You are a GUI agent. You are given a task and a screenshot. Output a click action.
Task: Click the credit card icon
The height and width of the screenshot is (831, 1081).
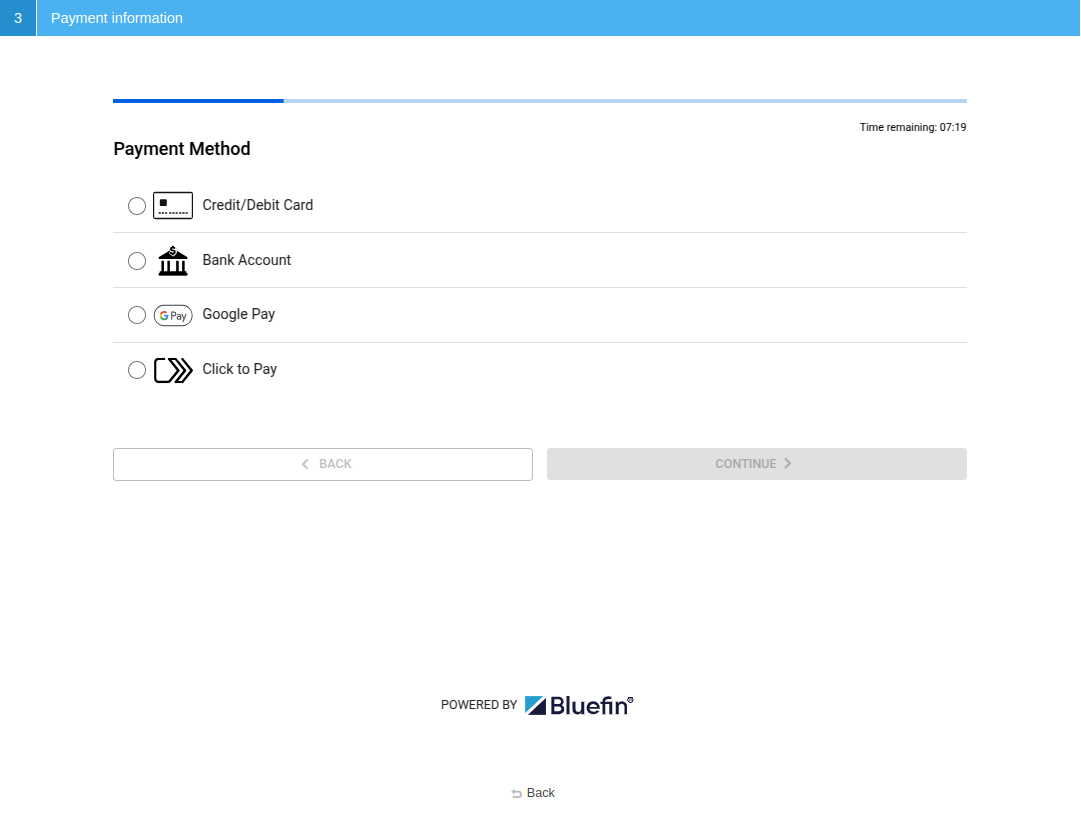[172, 206]
